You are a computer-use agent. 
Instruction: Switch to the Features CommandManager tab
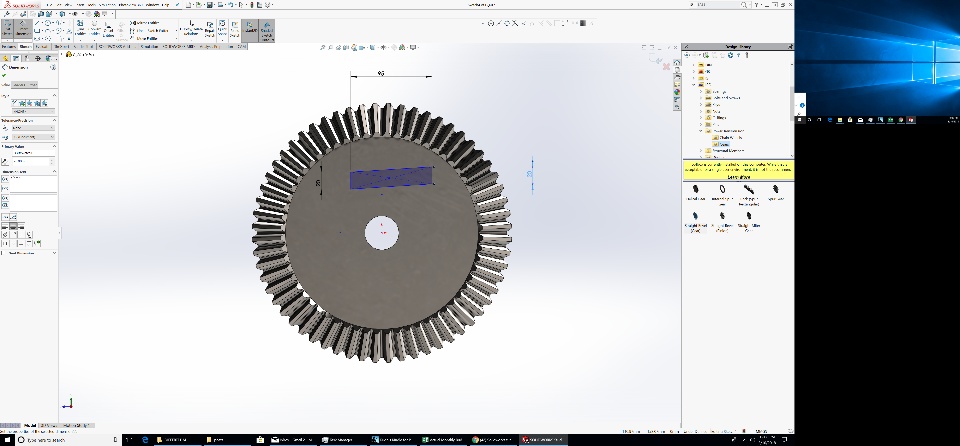pos(8,46)
